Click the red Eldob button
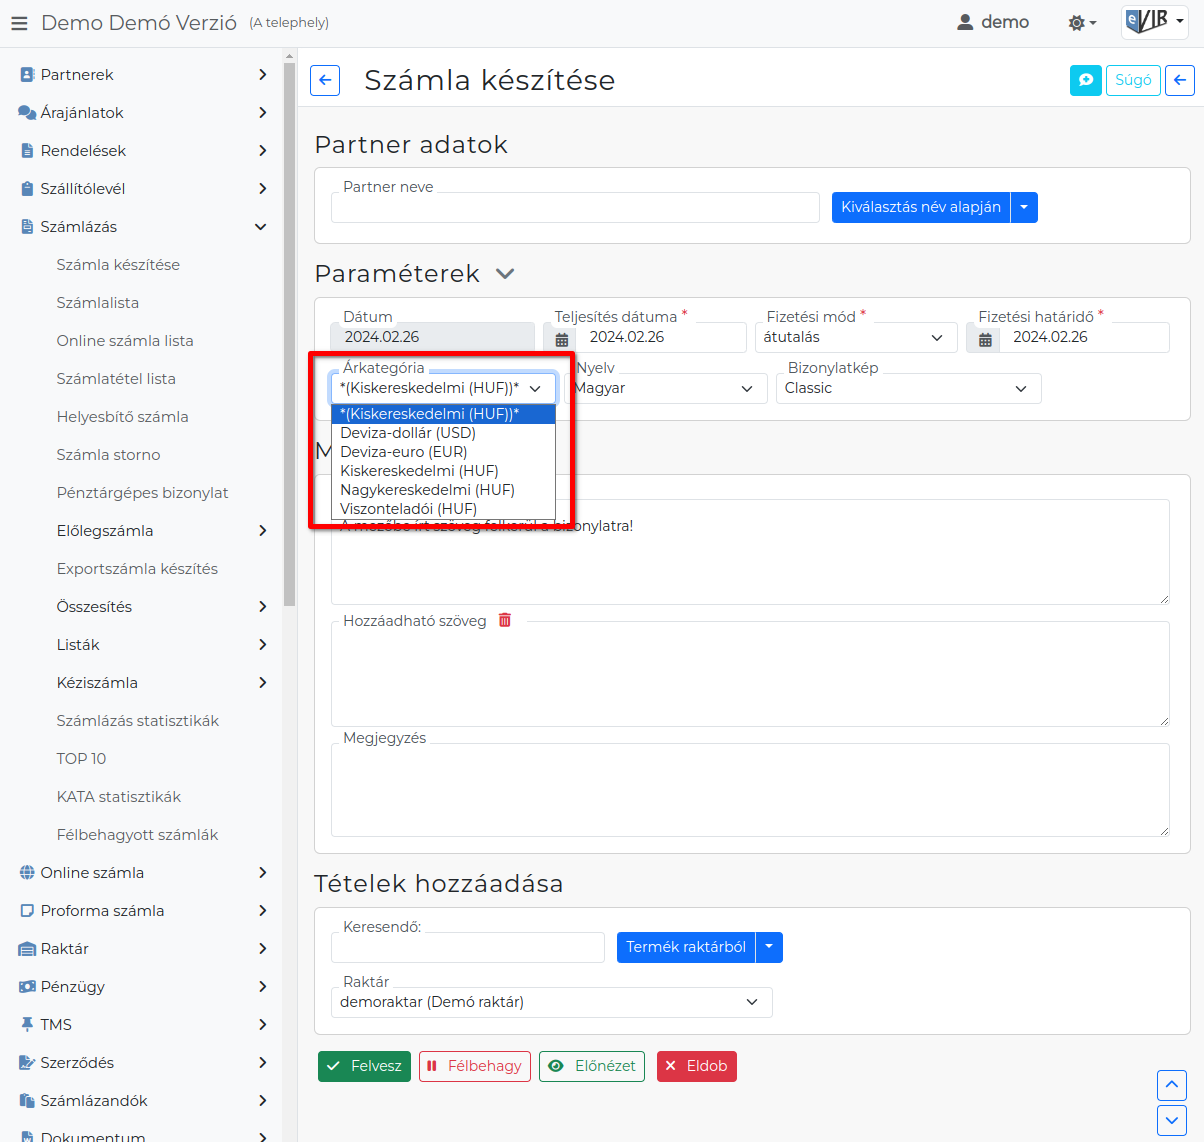The height and width of the screenshot is (1142, 1204). tap(696, 1066)
